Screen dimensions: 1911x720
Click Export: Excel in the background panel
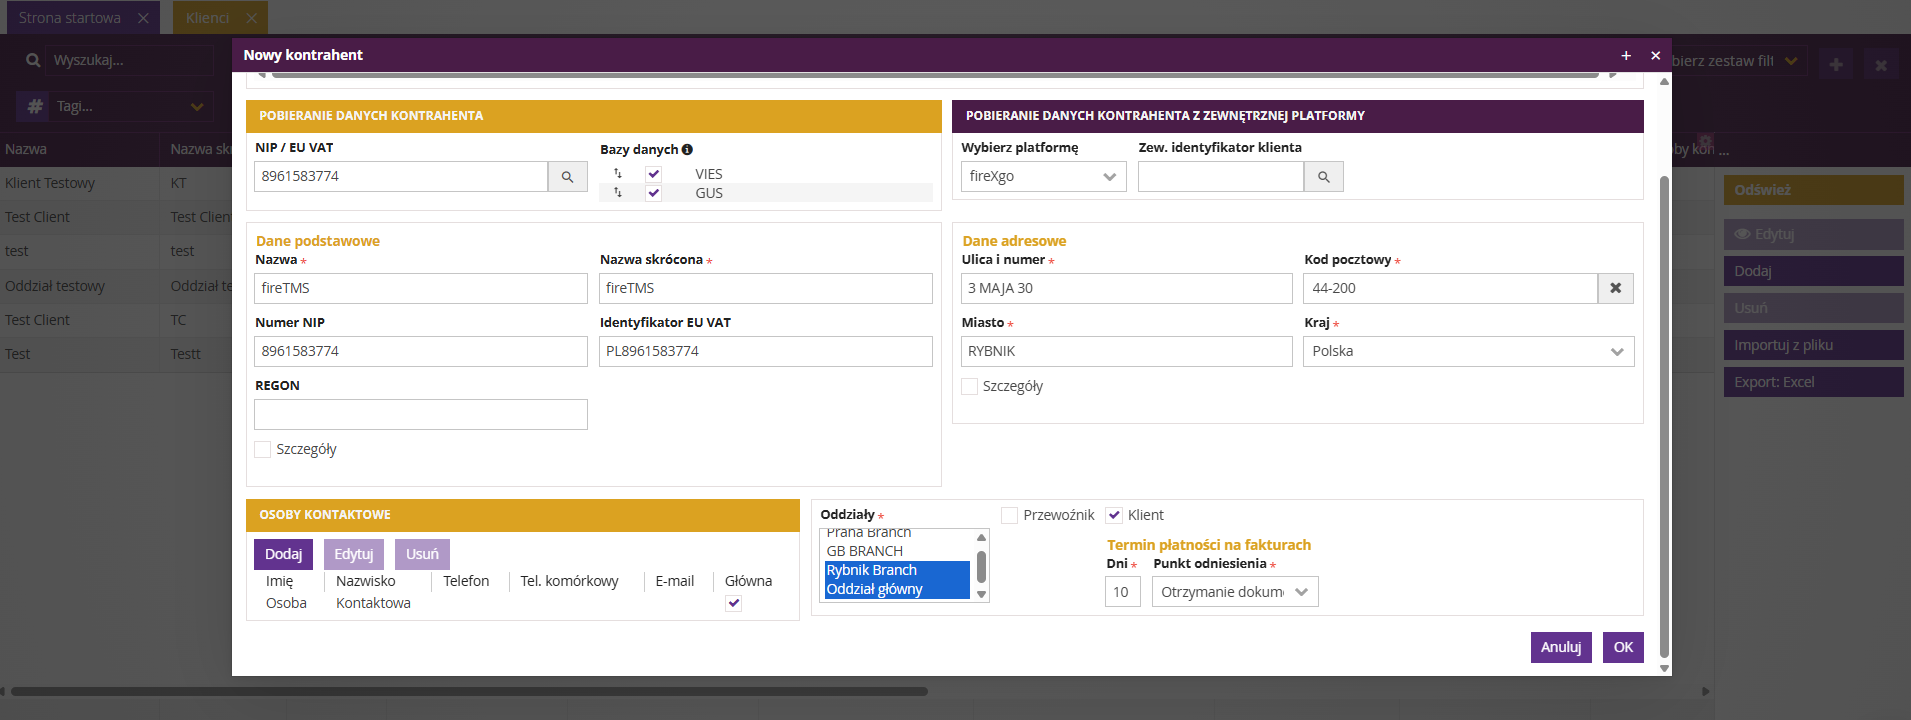(1813, 382)
